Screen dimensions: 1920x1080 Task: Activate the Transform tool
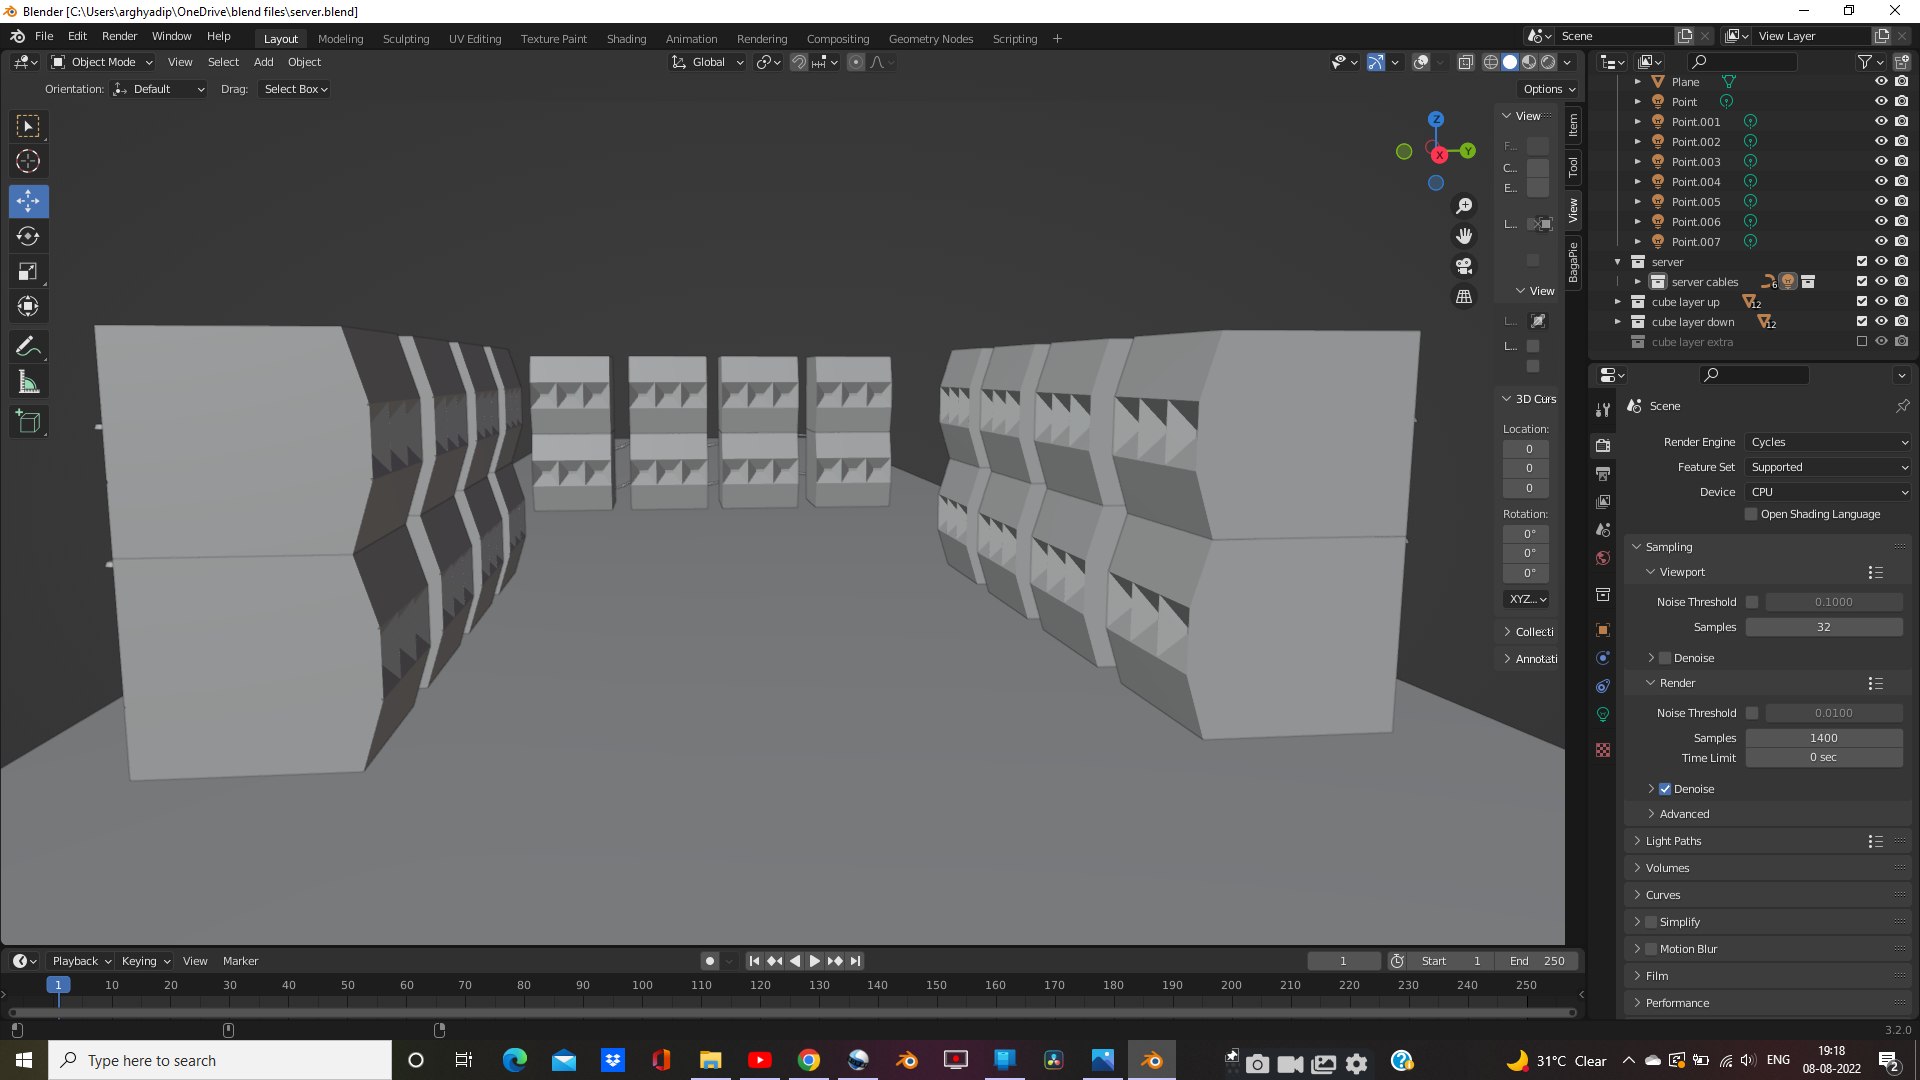(28, 306)
